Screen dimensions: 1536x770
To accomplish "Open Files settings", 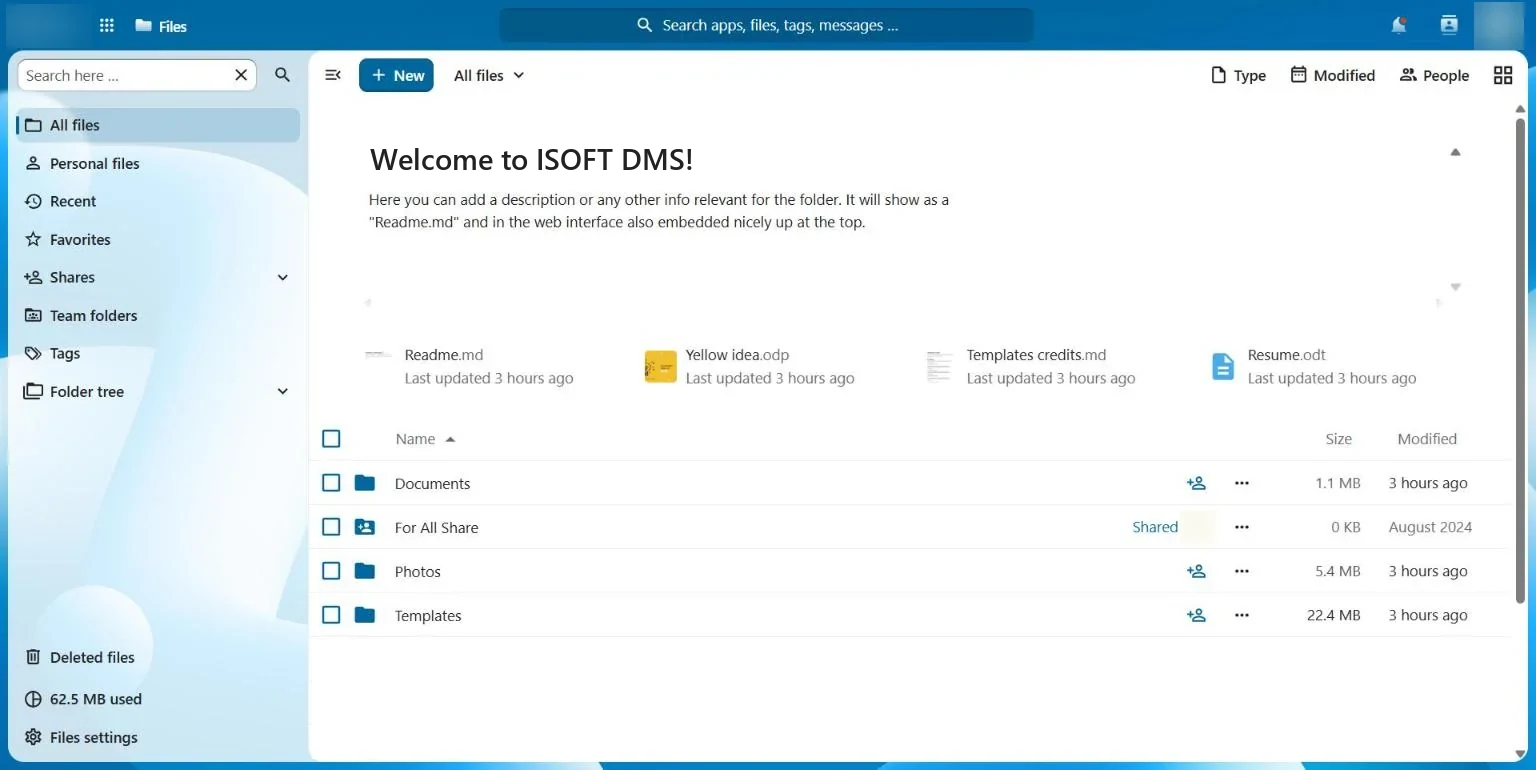I will [158, 737].
